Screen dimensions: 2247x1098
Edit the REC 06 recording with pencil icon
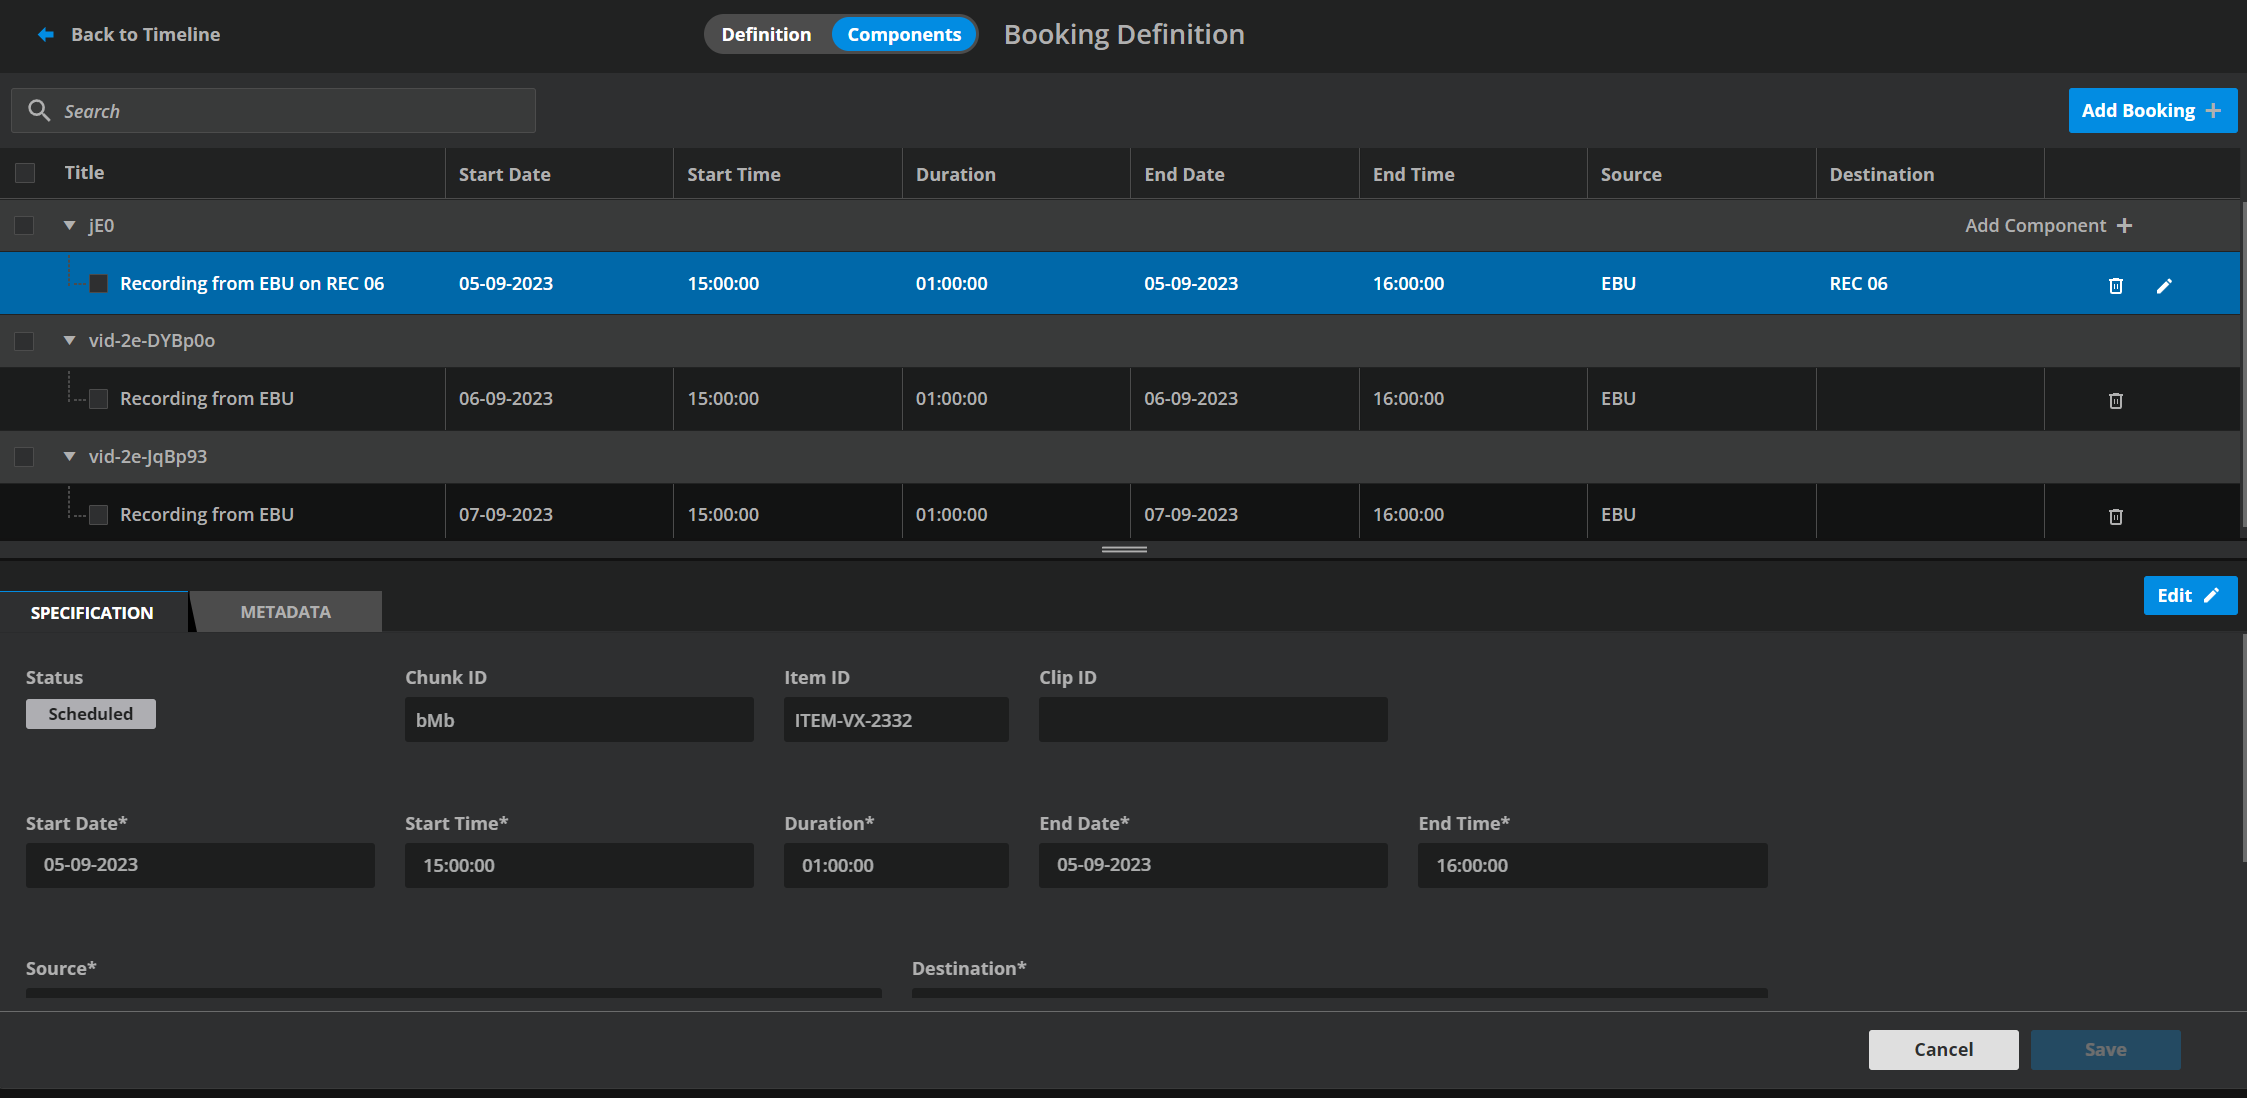coord(2164,286)
